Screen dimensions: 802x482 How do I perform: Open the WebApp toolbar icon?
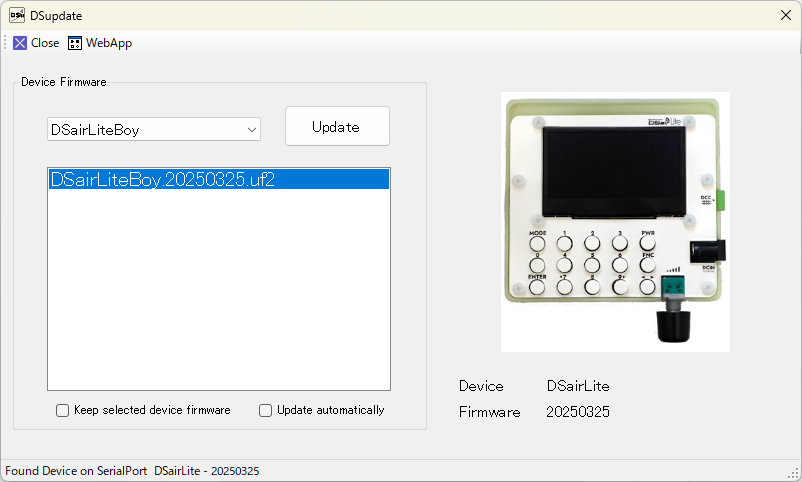tap(75, 43)
